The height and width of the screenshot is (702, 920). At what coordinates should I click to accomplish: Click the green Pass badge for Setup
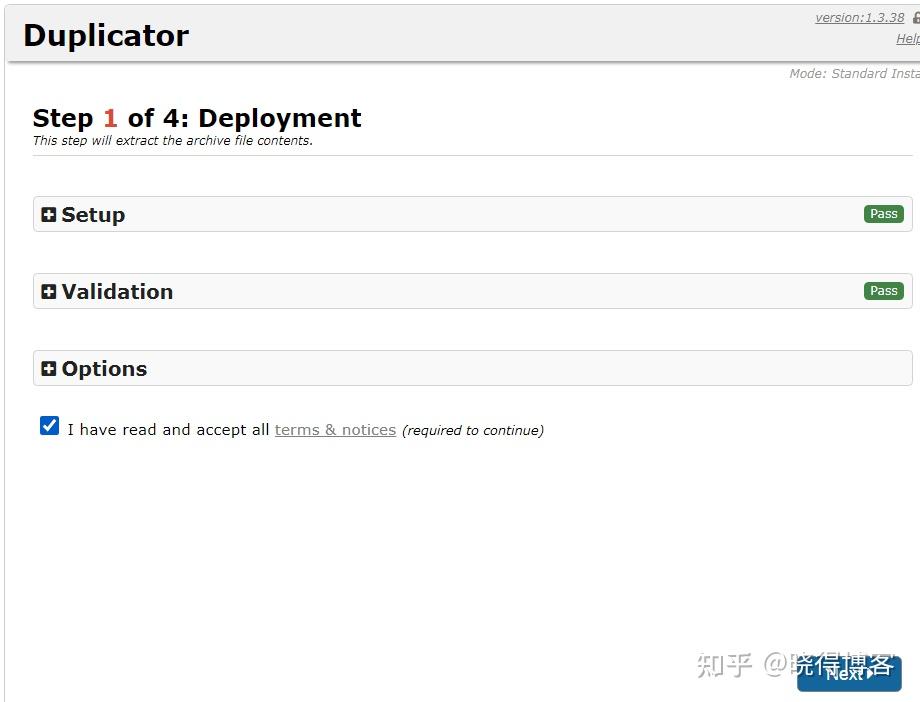pyautogui.click(x=884, y=214)
